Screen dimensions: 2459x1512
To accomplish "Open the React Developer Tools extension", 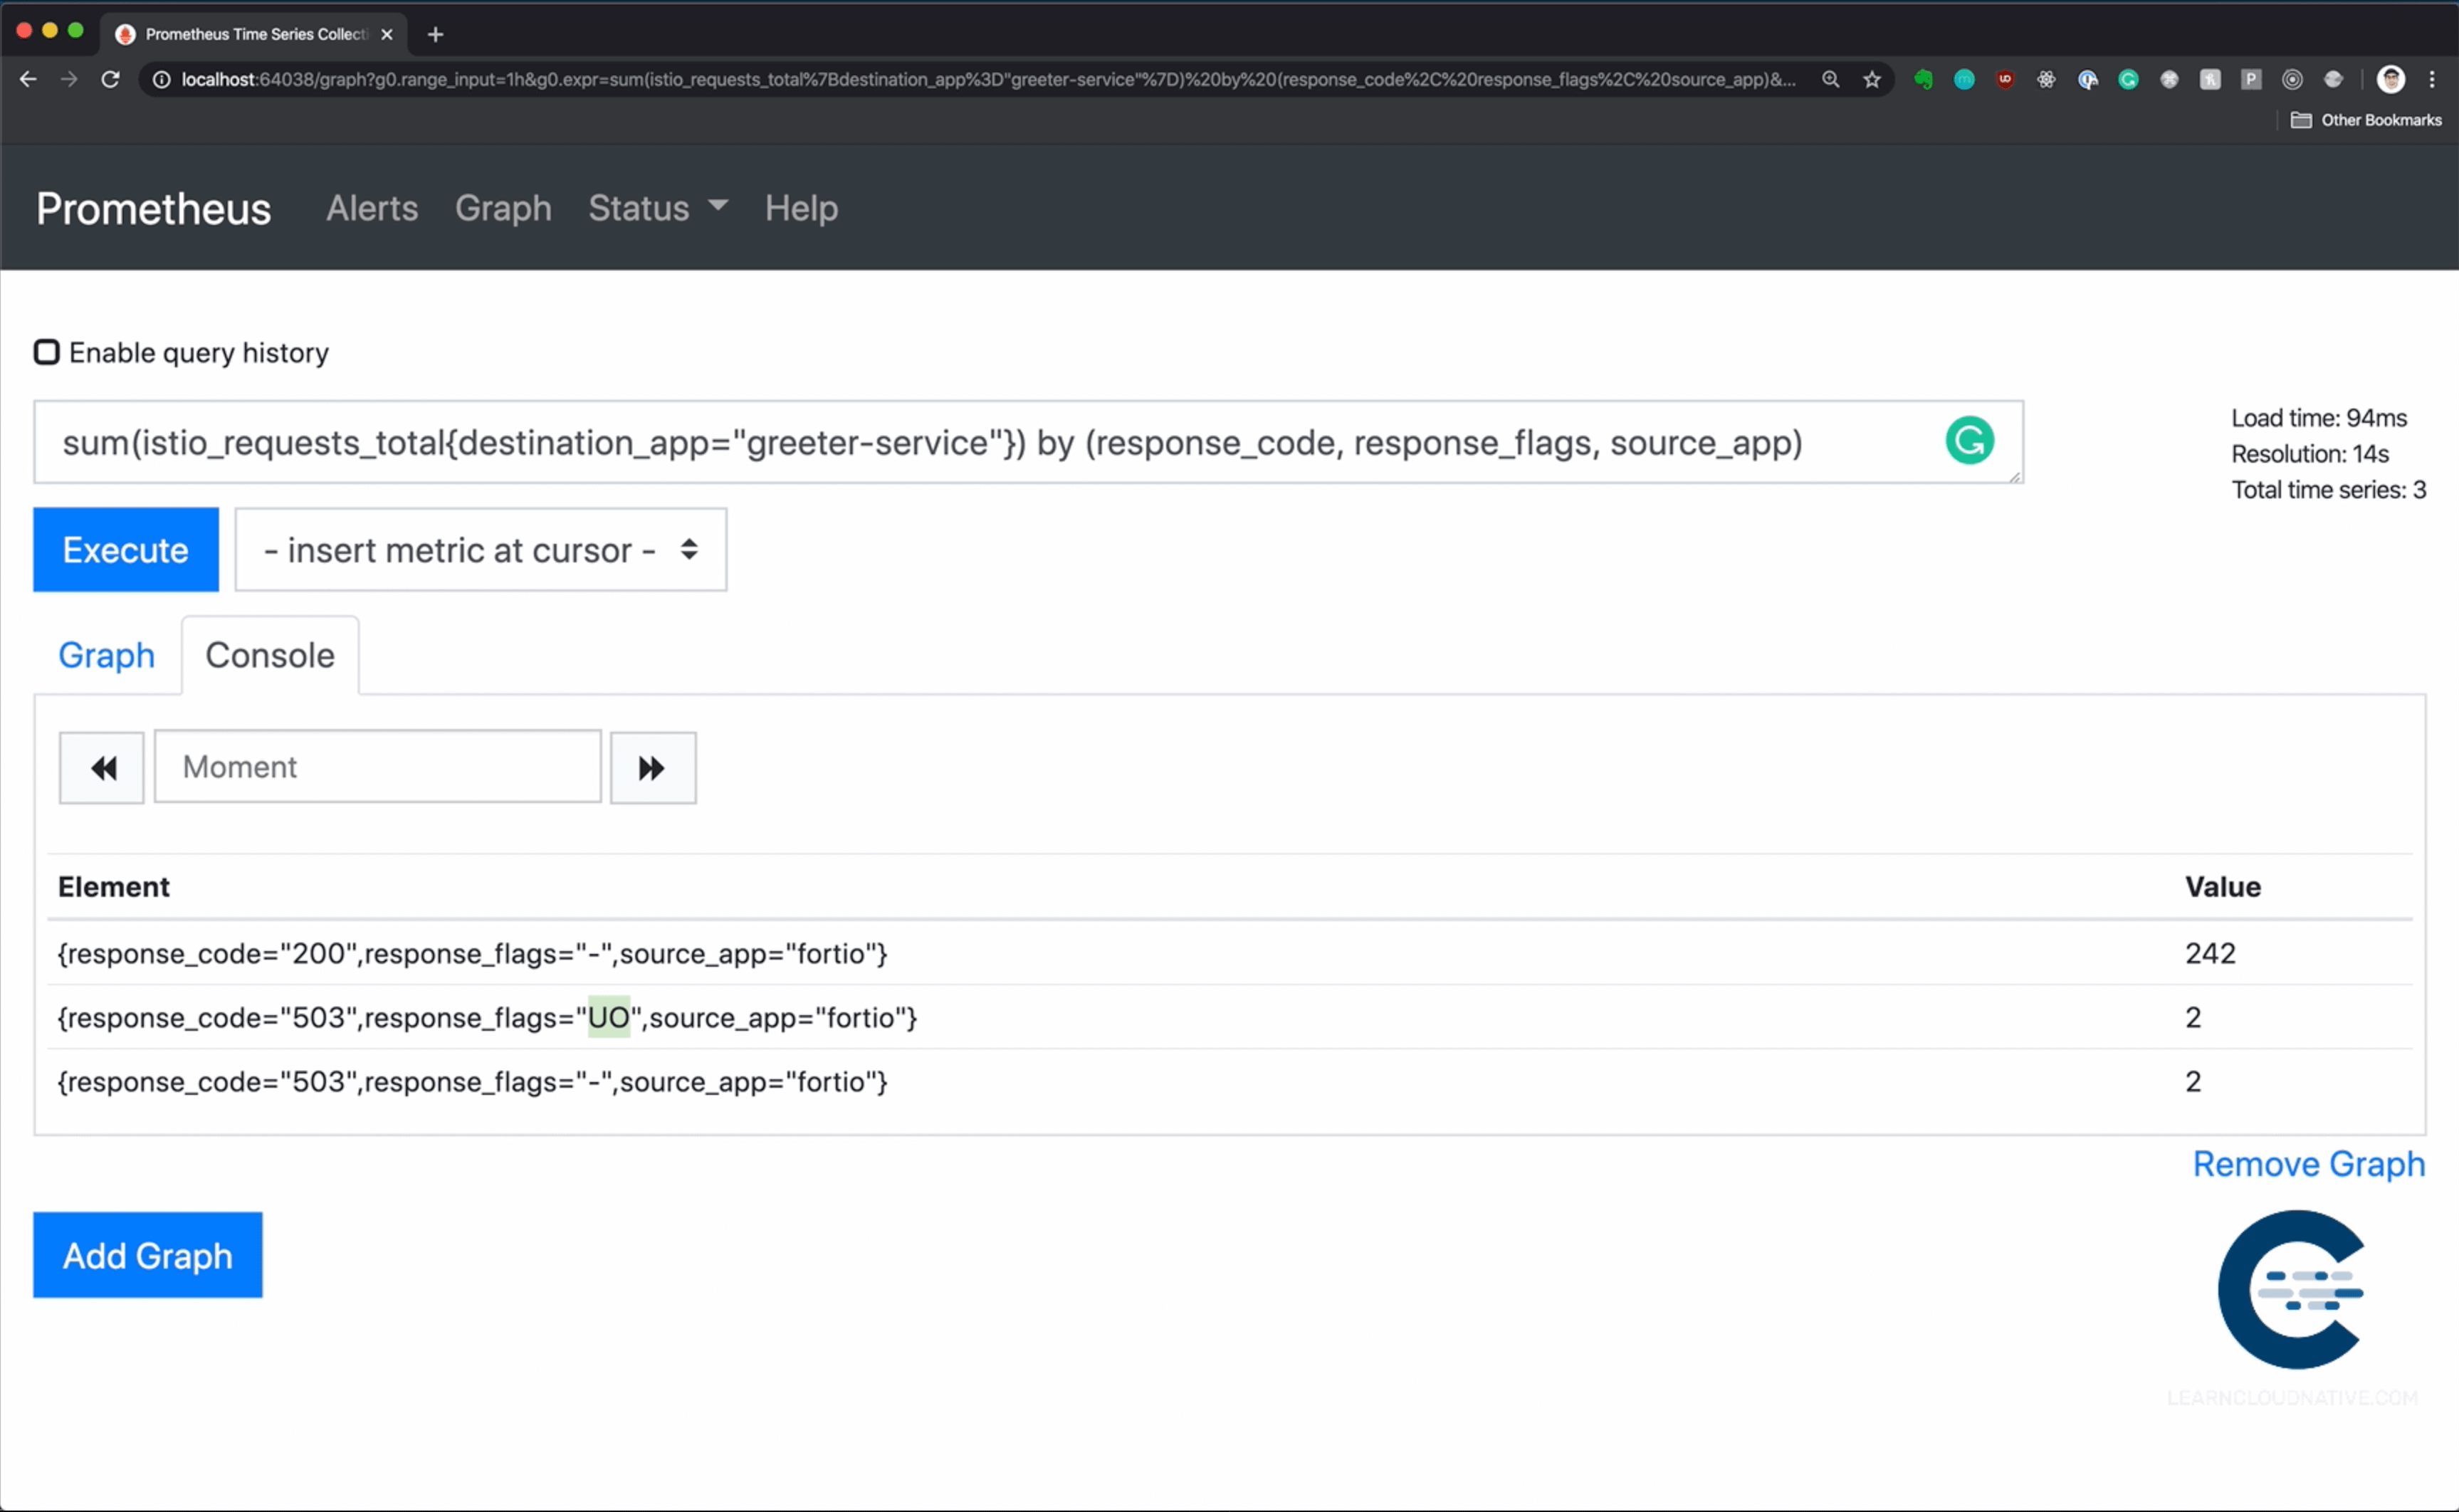I will [x=2046, y=79].
